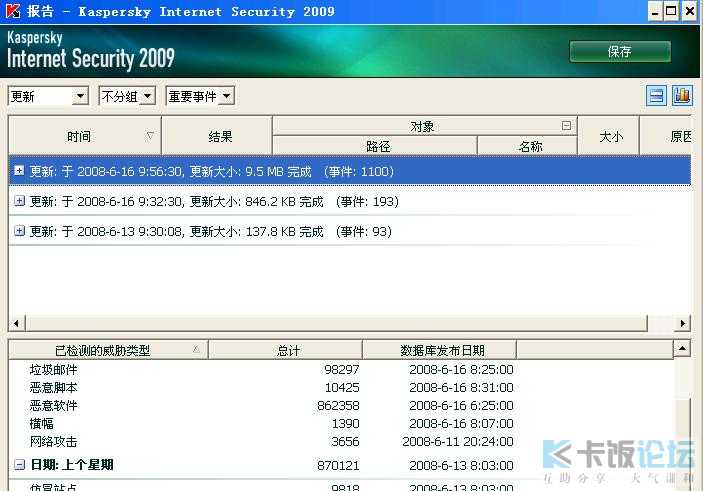Minimize the Kaspersky report window
Image resolution: width=703 pixels, height=491 pixels.
coord(655,11)
